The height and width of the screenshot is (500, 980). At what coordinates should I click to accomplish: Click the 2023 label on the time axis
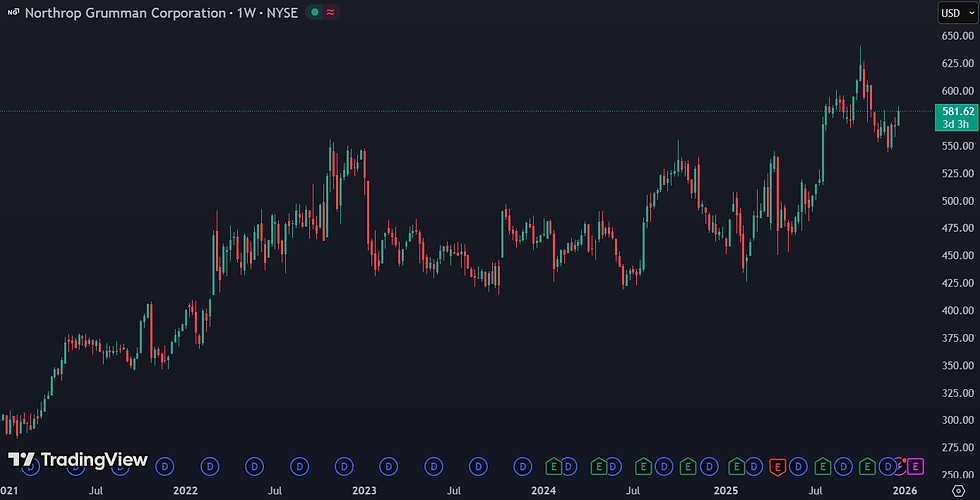point(364,491)
